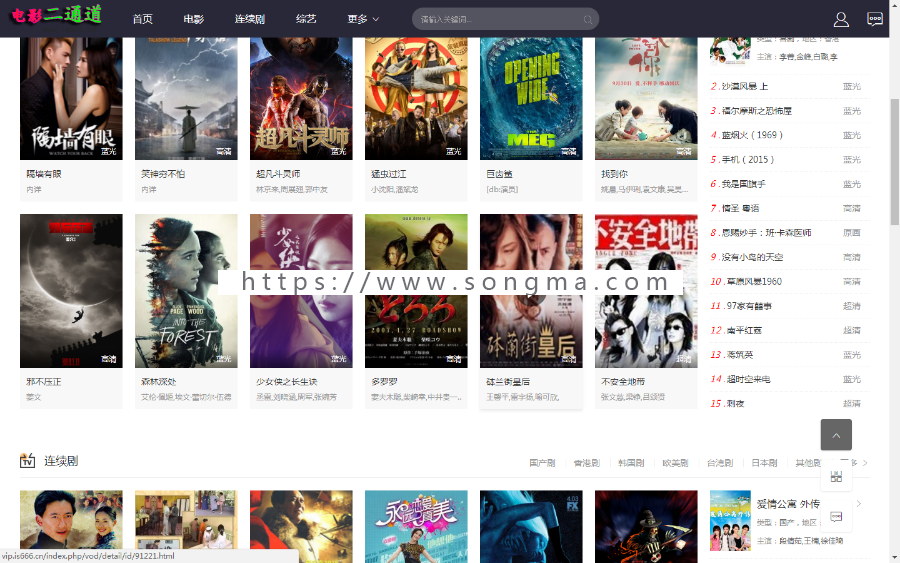Select the 韩国剧 category tab
Image resolution: width=900 pixels, height=563 pixels.
click(x=631, y=463)
